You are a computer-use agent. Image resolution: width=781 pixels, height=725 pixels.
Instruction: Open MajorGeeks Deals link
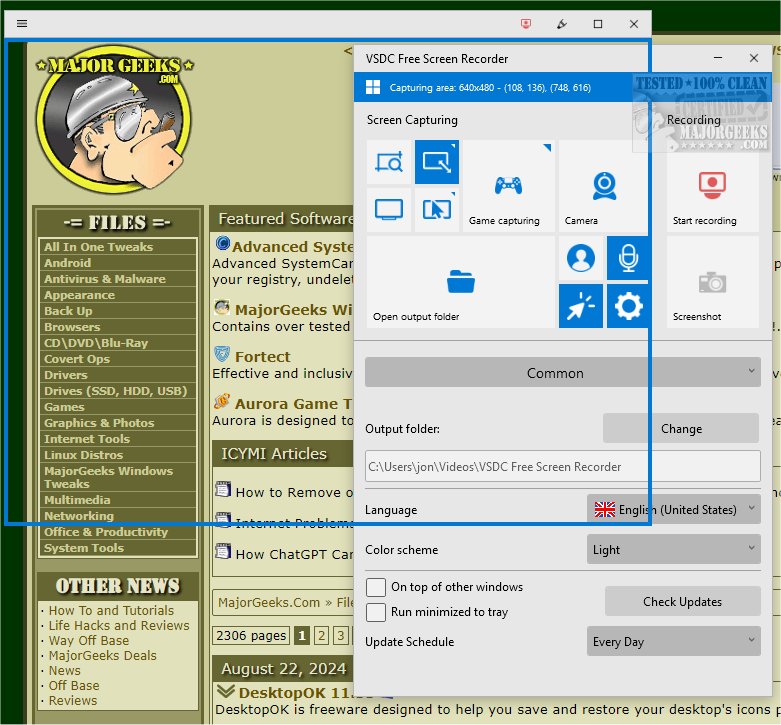point(103,655)
